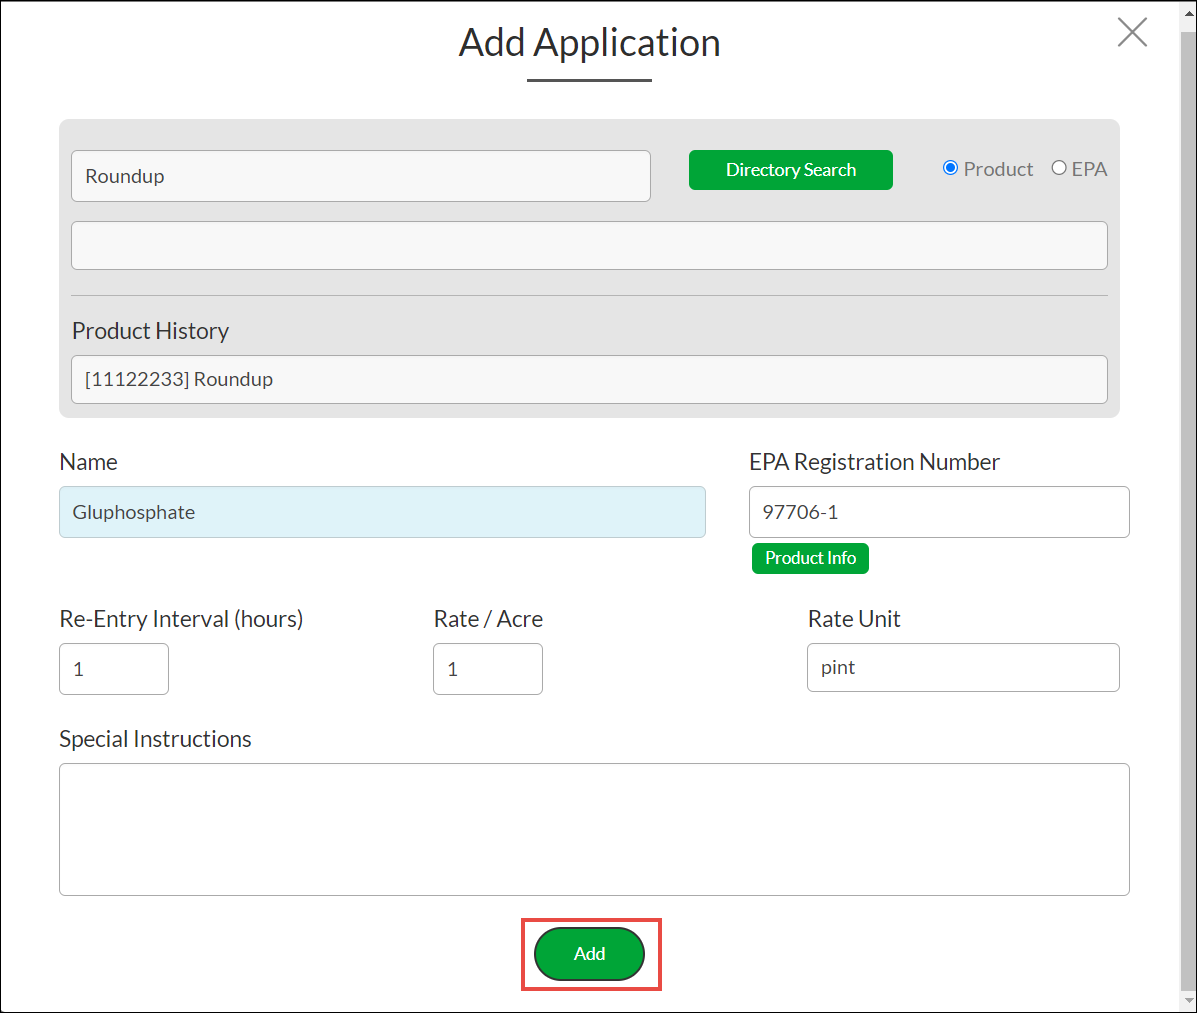Click the Add Application title
1197x1013 pixels.
click(x=589, y=43)
